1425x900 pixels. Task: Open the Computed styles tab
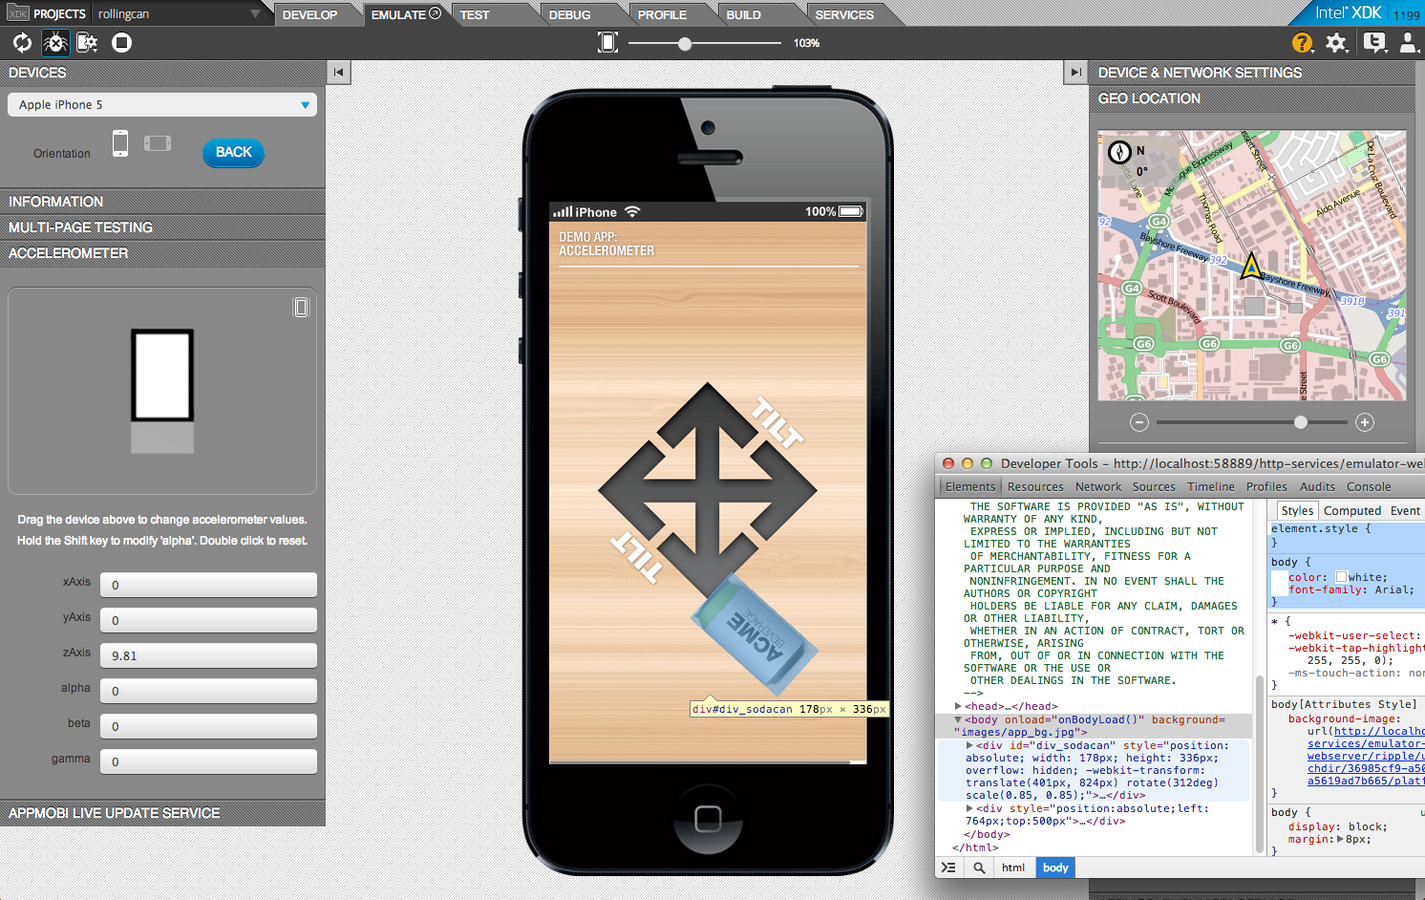[1352, 511]
